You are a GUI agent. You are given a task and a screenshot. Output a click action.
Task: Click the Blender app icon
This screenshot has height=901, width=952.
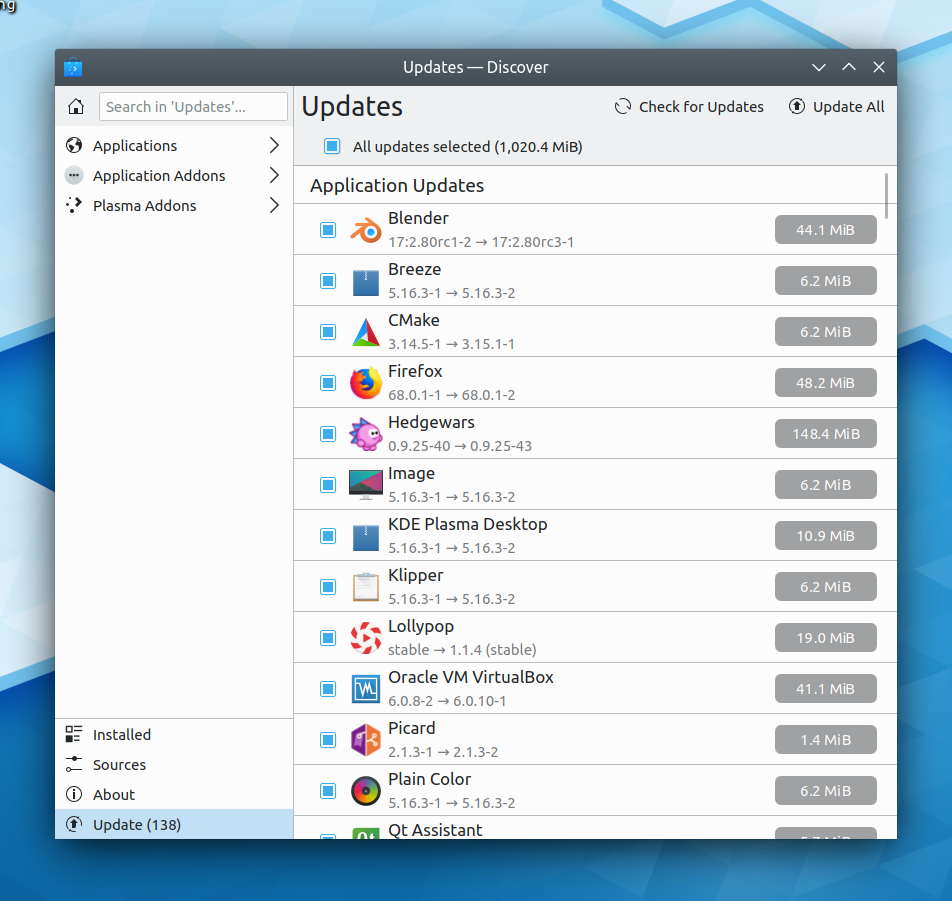coord(366,230)
